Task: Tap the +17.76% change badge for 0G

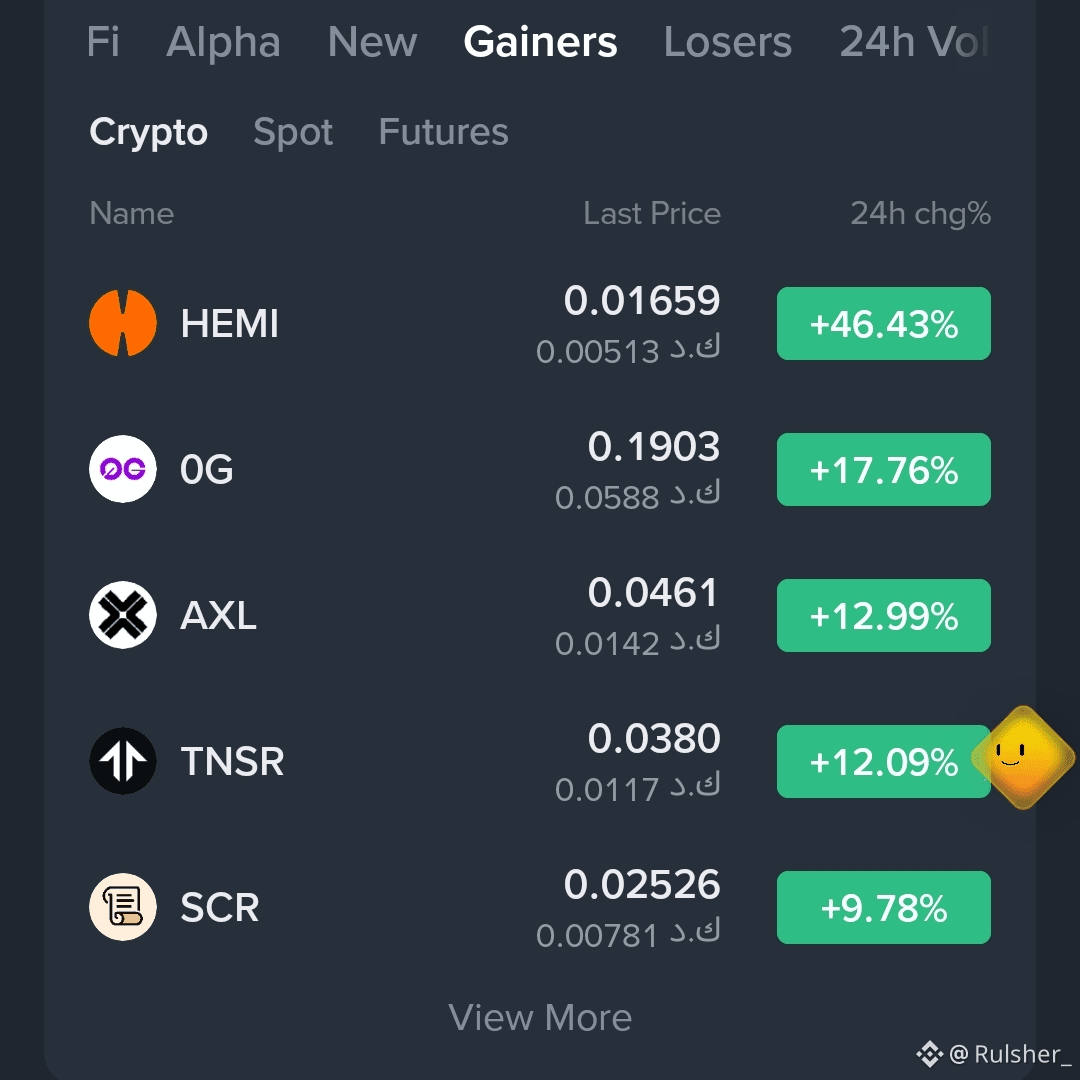Action: pyautogui.click(x=884, y=470)
